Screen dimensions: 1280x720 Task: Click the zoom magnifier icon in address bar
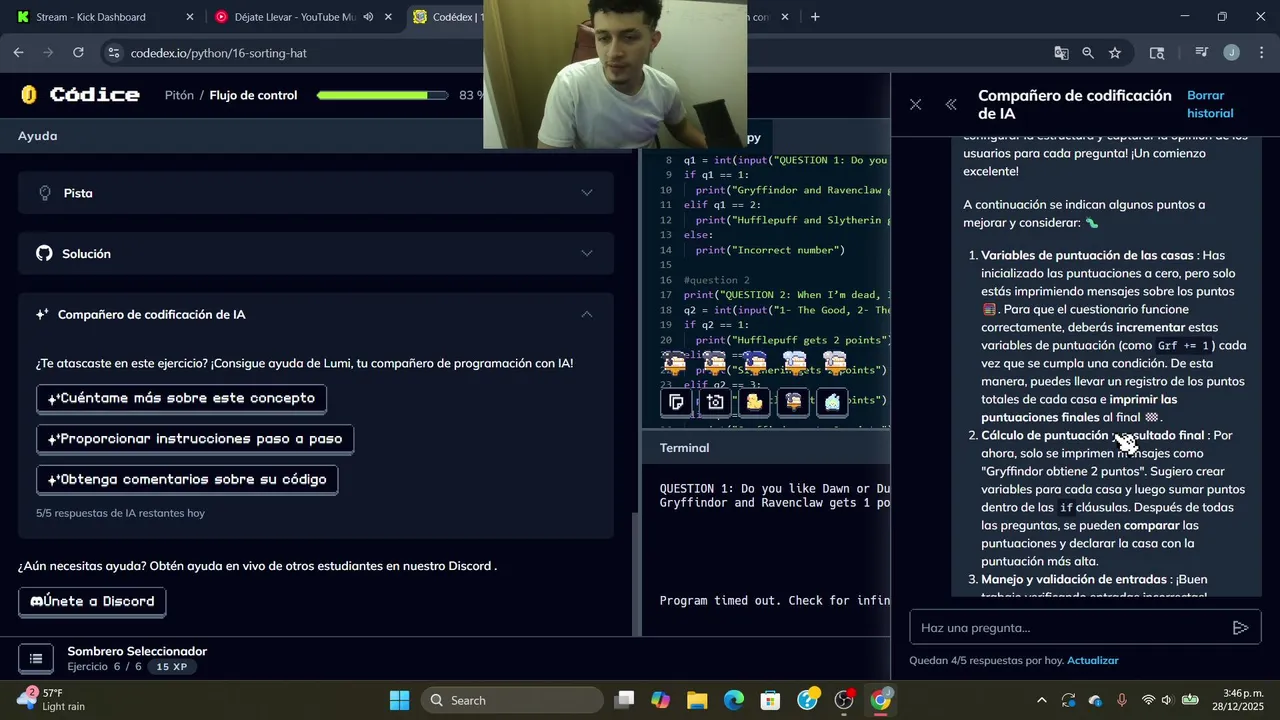1088,53
